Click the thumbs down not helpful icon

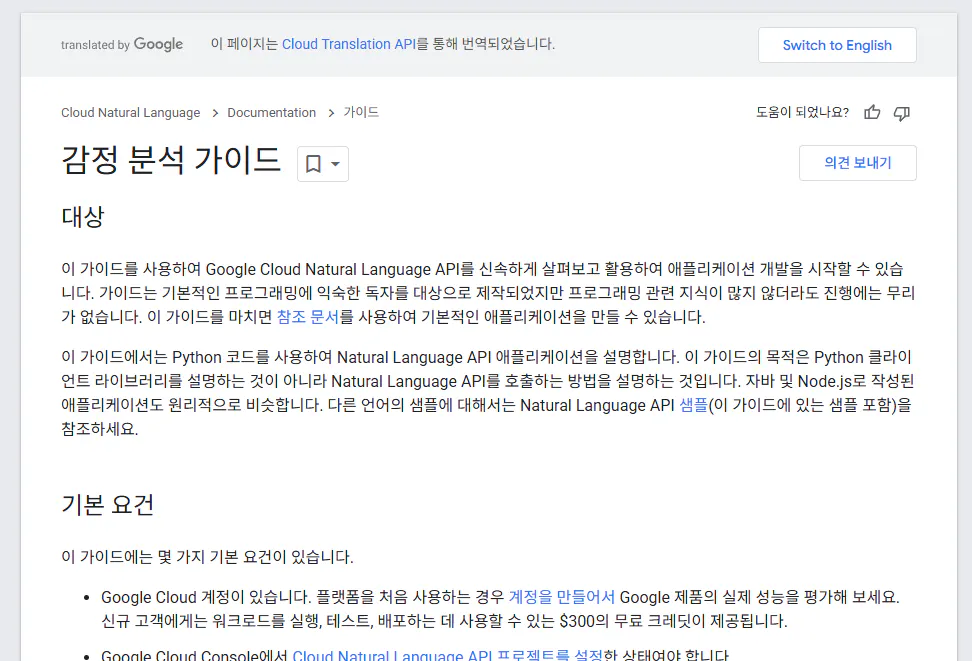coord(902,113)
